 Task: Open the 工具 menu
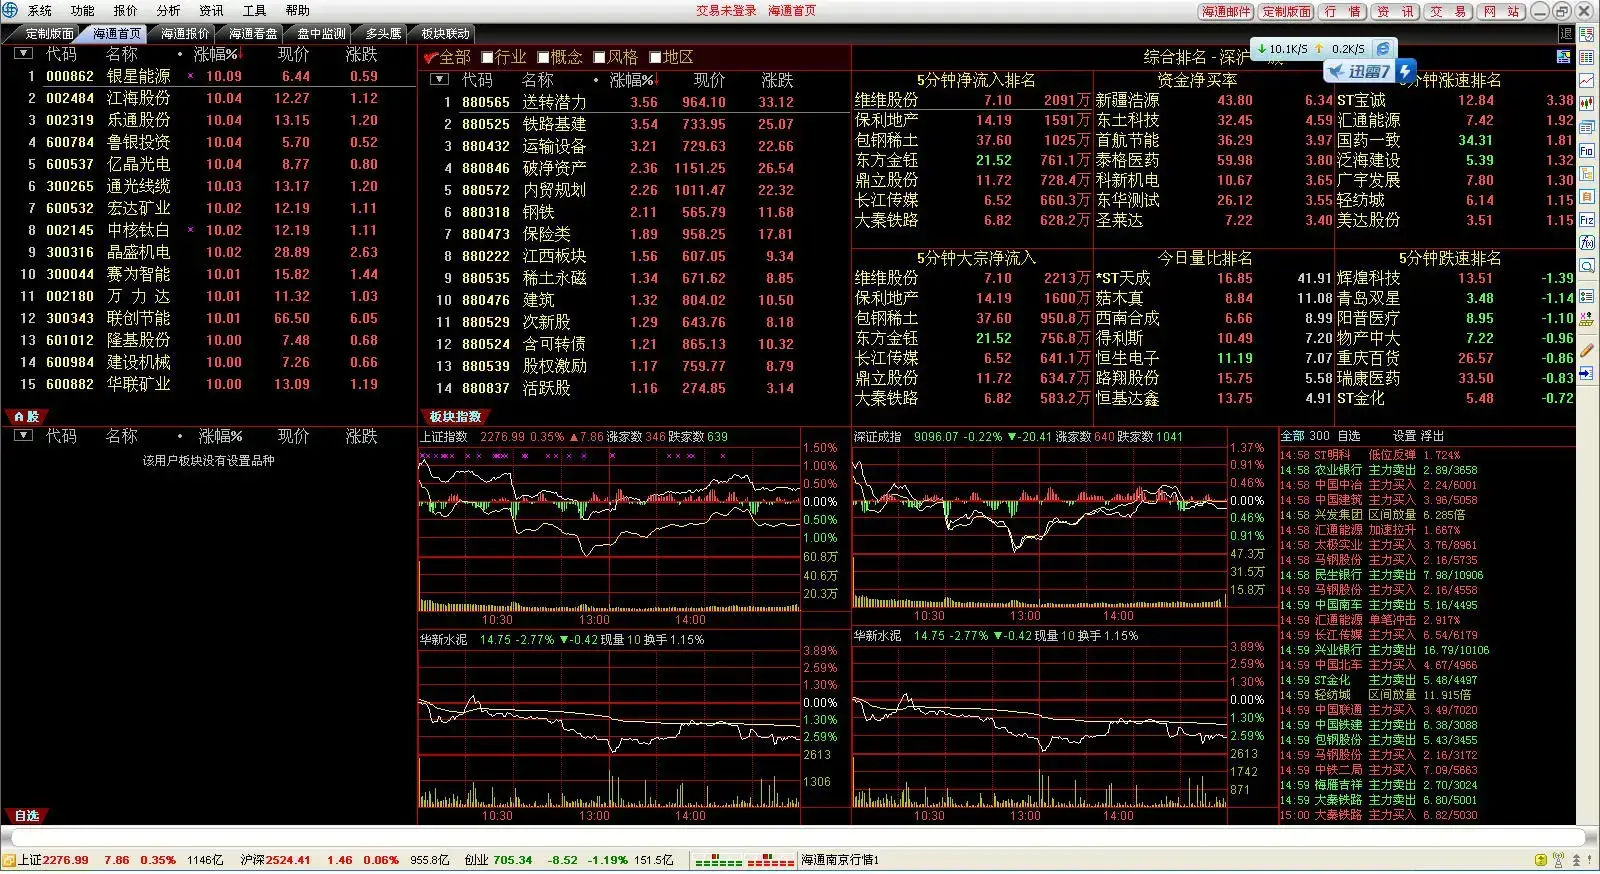pos(255,11)
